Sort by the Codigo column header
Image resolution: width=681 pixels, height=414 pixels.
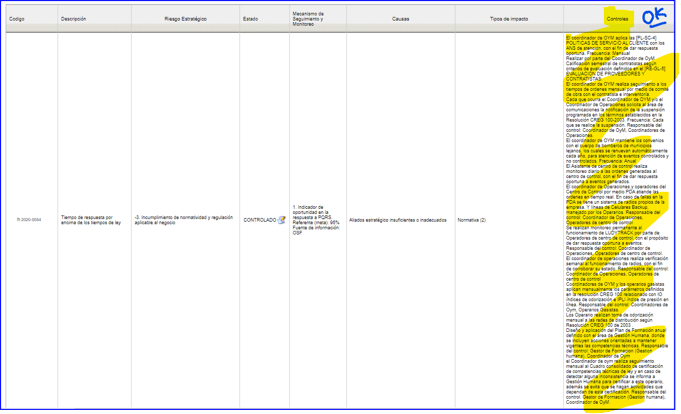[17, 19]
